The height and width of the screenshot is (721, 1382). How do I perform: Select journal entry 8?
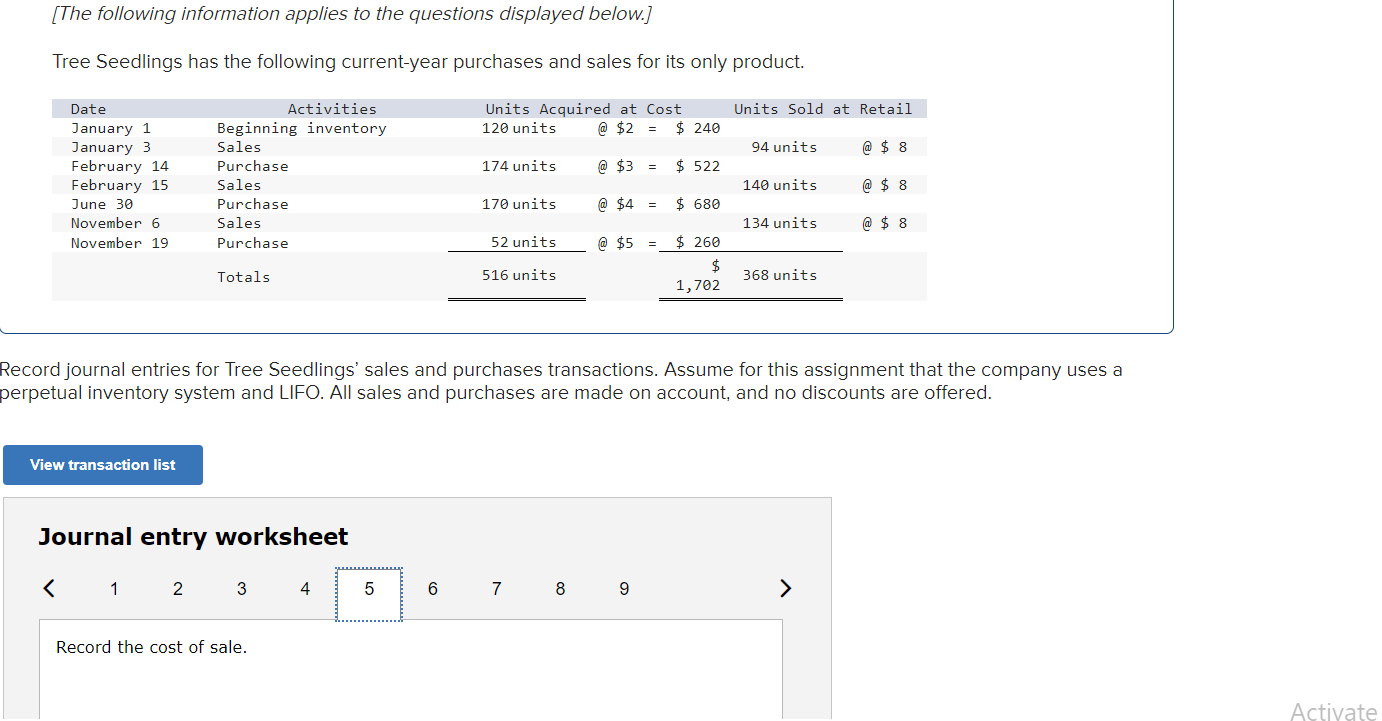click(560, 589)
